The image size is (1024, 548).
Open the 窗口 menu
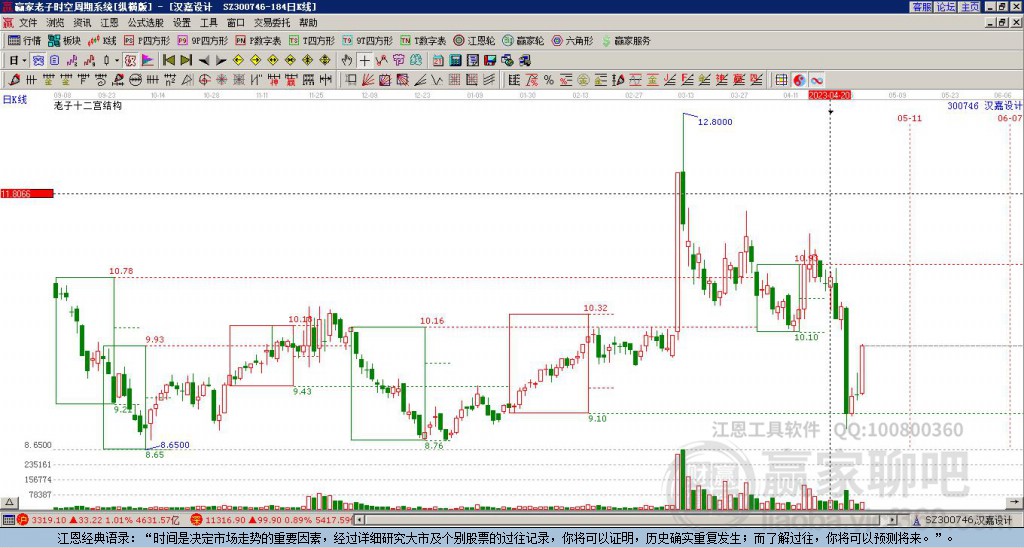click(x=236, y=23)
